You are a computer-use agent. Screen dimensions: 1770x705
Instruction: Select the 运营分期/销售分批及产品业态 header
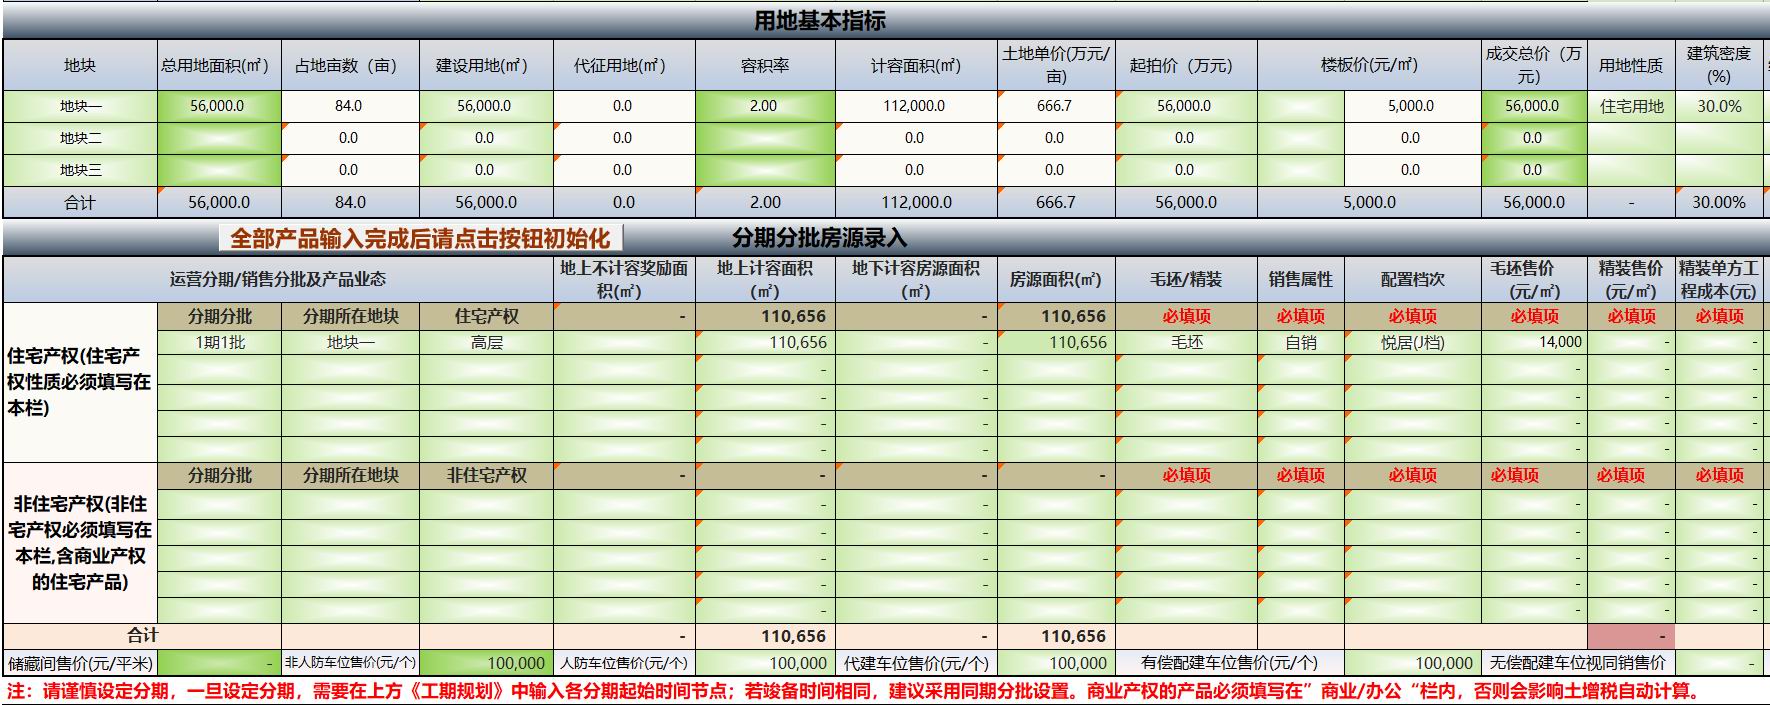click(278, 280)
